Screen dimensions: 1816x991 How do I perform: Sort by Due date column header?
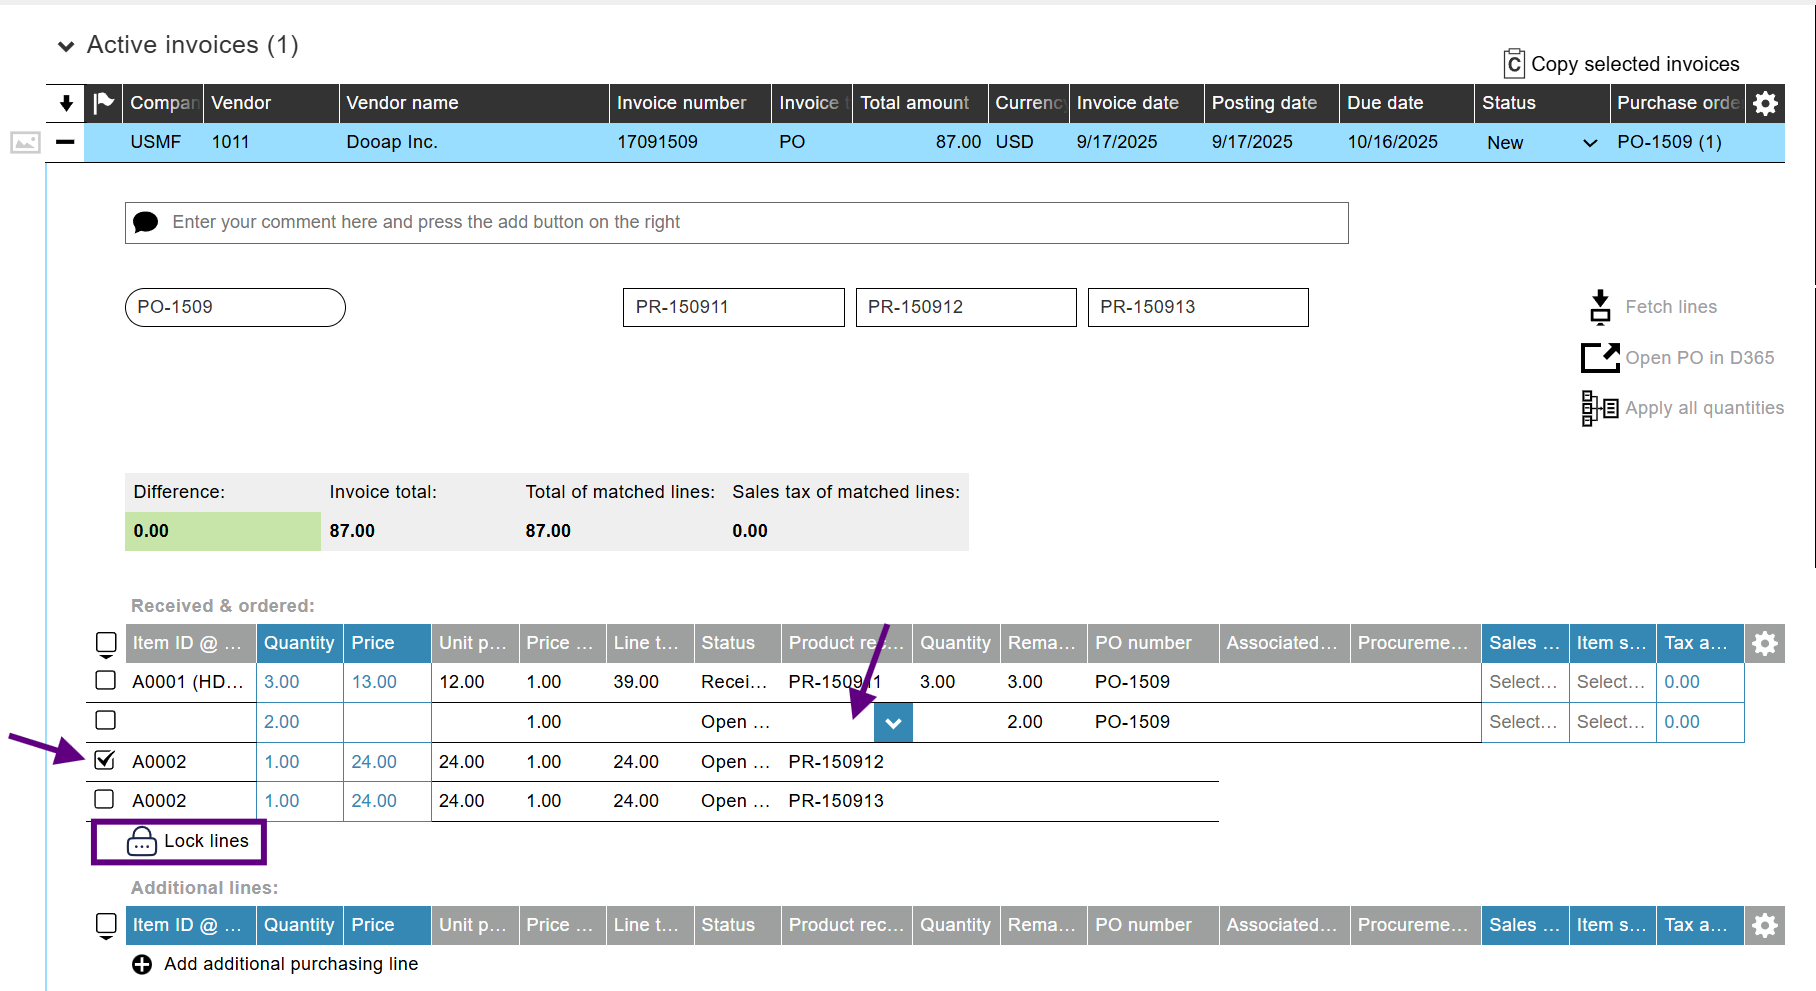point(1385,103)
